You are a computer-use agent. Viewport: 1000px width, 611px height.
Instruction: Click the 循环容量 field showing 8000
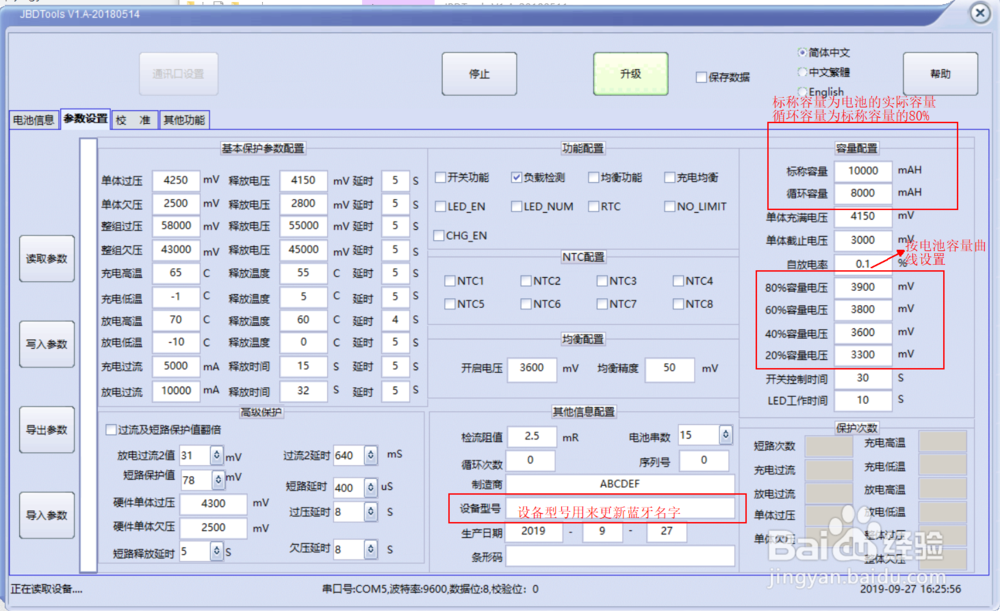tap(863, 193)
